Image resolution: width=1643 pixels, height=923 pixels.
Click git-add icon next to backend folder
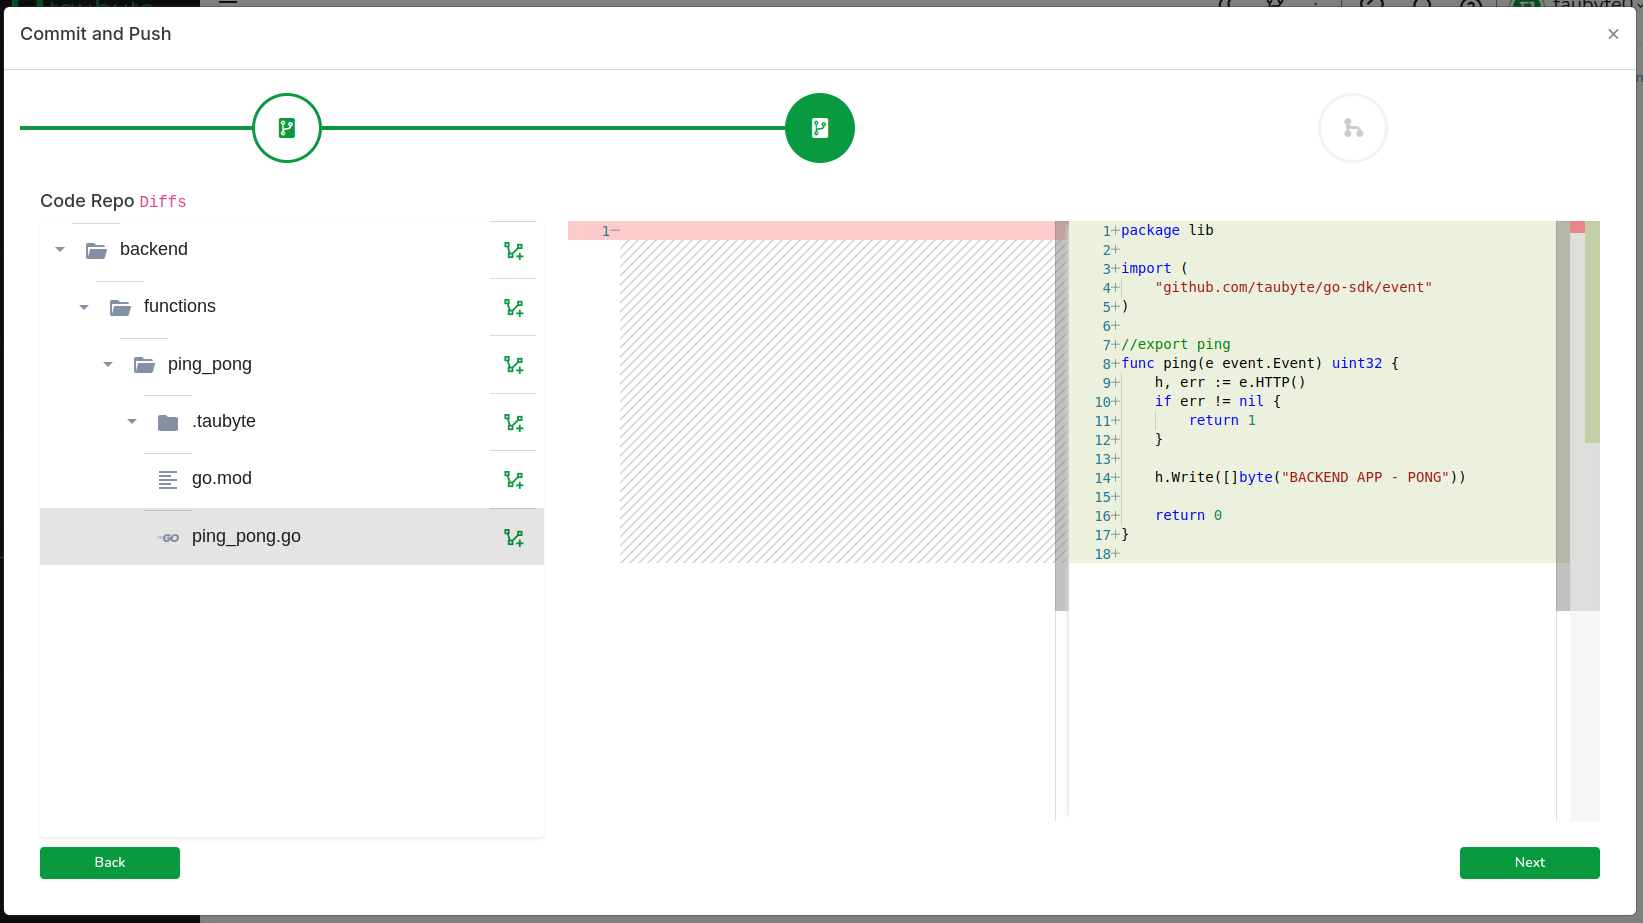[514, 251]
